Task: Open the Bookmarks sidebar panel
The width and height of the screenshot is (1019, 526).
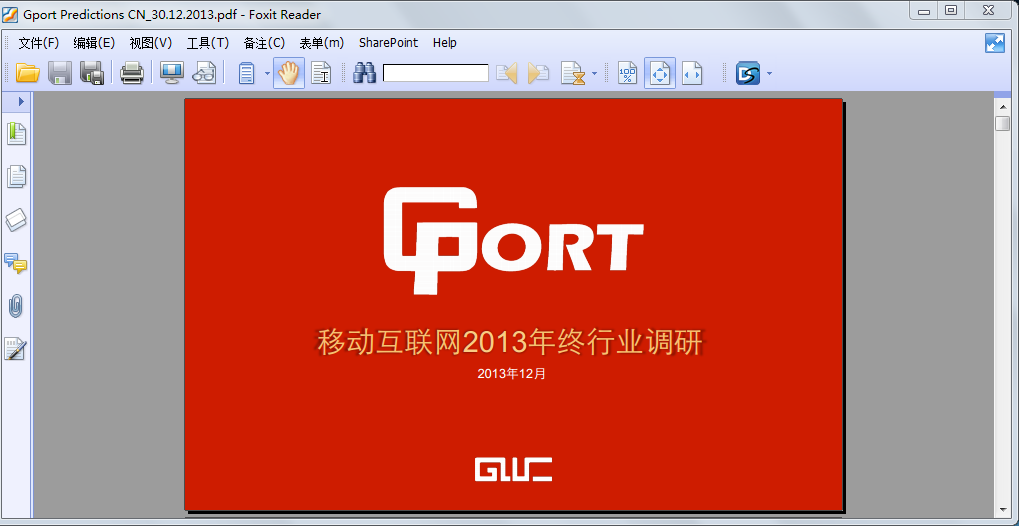Action: 16,134
